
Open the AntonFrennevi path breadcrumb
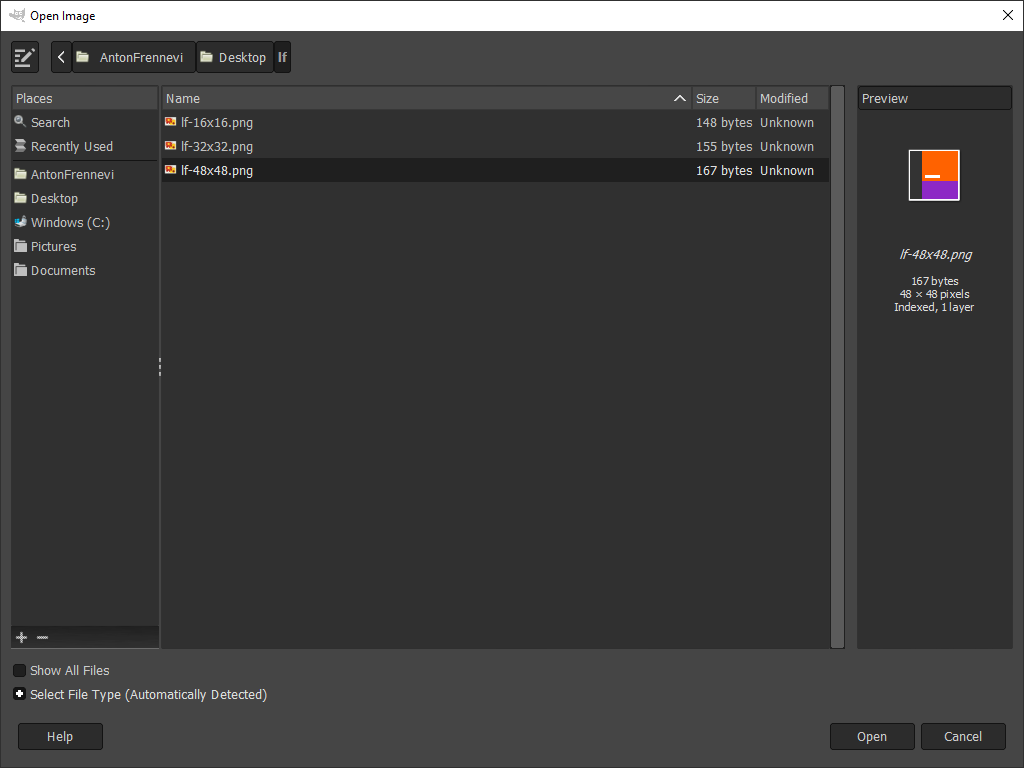pyautogui.click(x=133, y=57)
